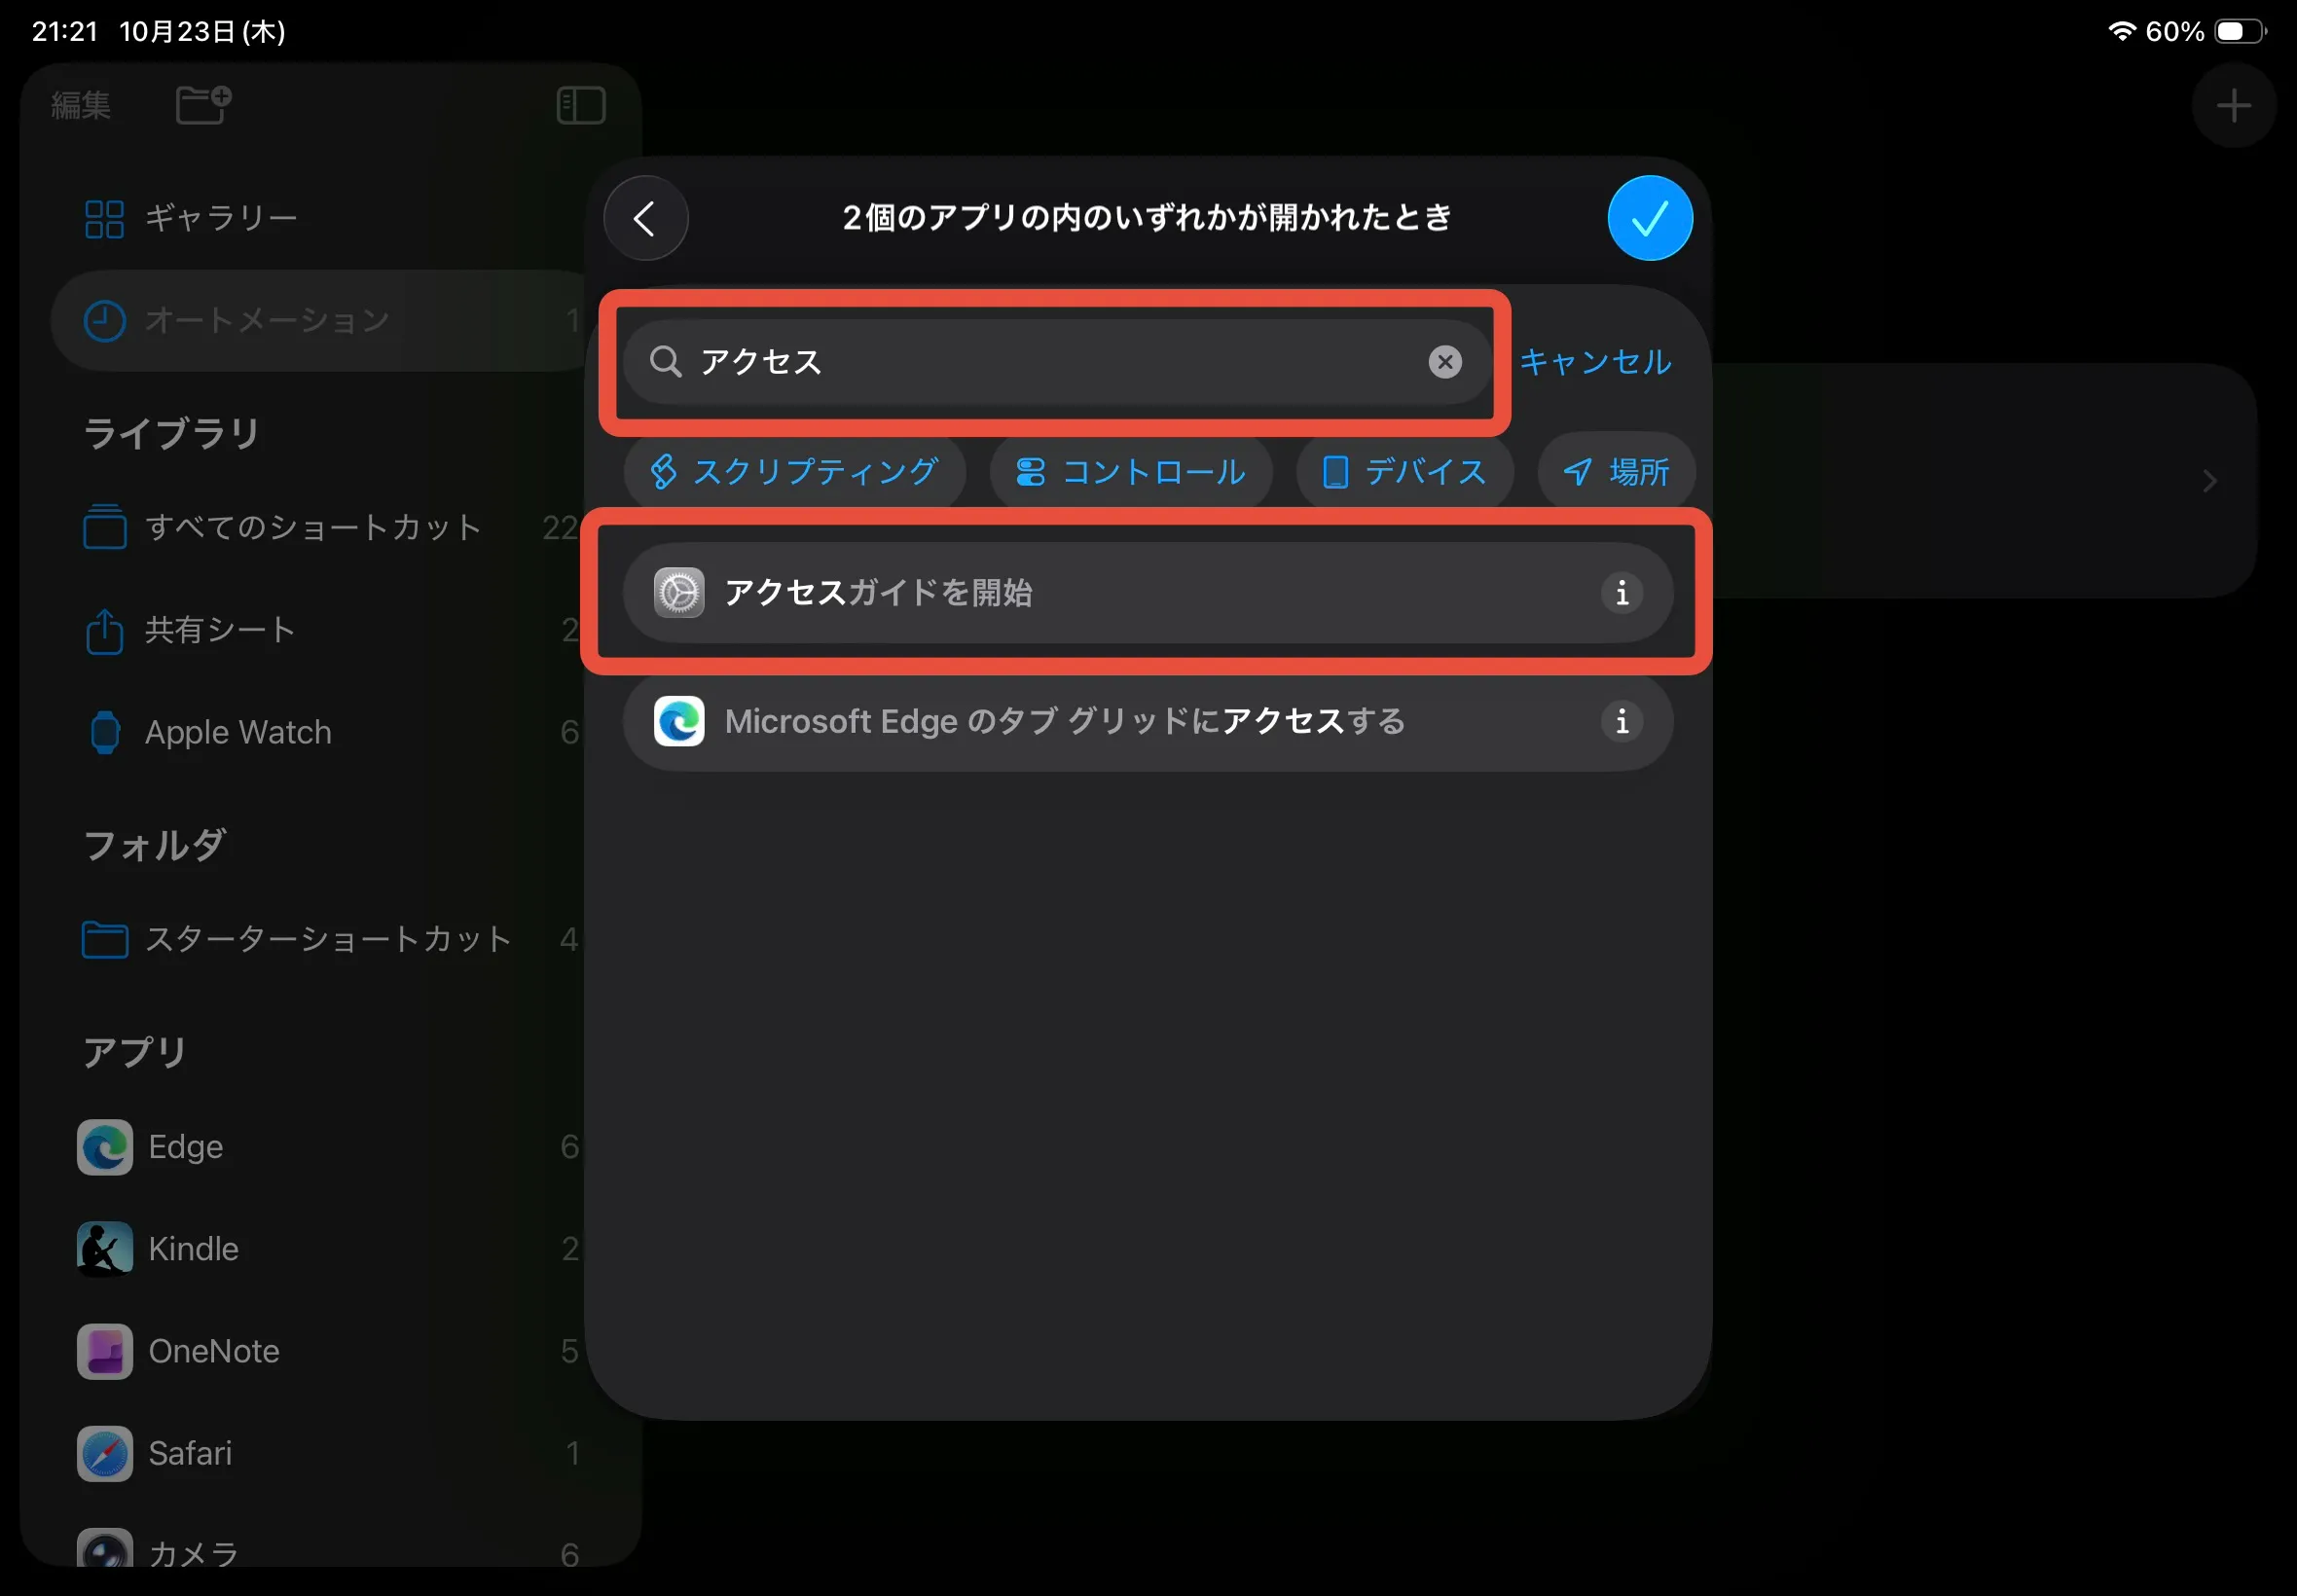Clear the search field text
The width and height of the screenshot is (2297, 1596).
tap(1444, 362)
